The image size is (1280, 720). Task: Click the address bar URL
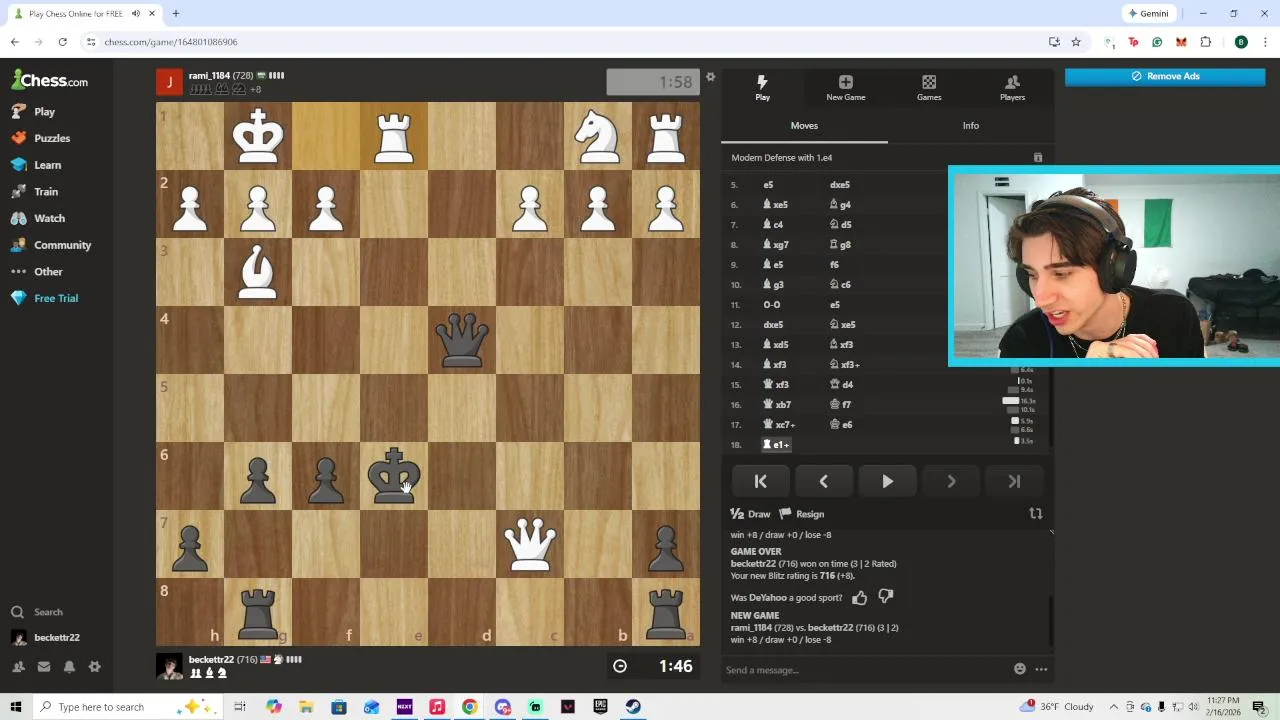171,42
